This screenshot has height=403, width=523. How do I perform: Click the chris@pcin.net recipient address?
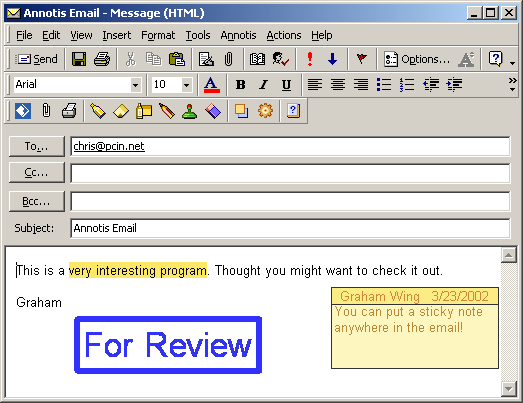coord(109,146)
